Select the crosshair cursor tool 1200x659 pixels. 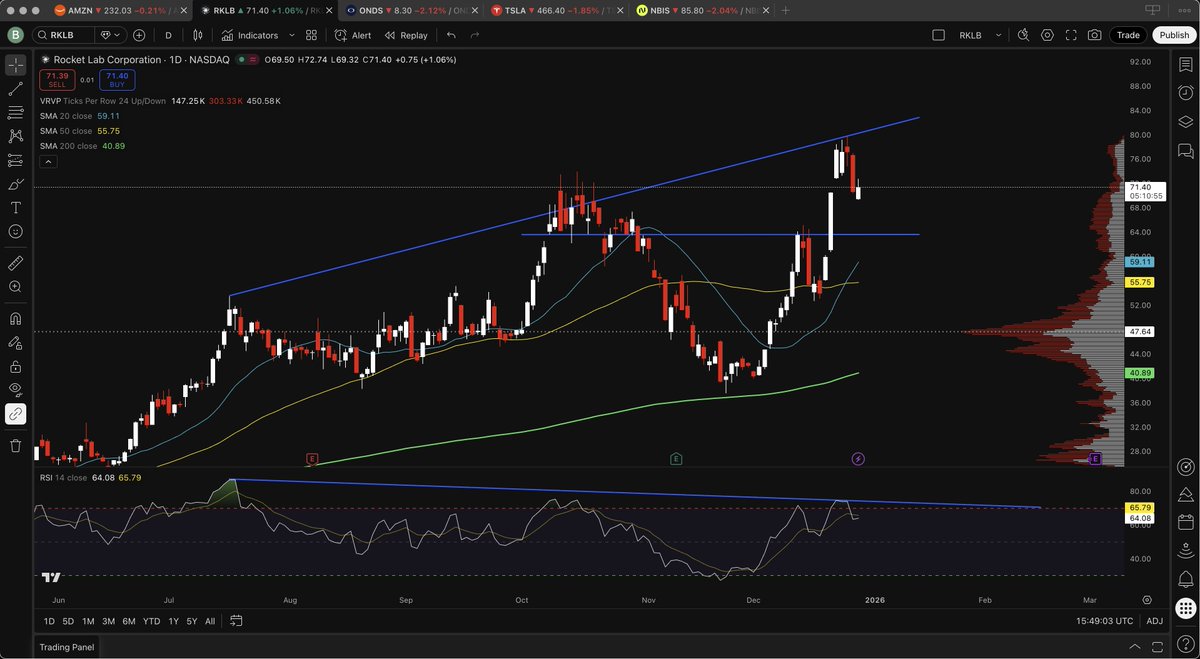pos(15,65)
